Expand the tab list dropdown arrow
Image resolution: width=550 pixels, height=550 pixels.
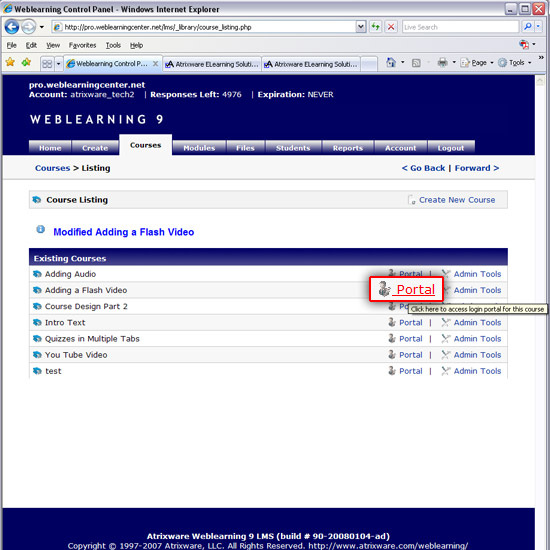[59, 64]
